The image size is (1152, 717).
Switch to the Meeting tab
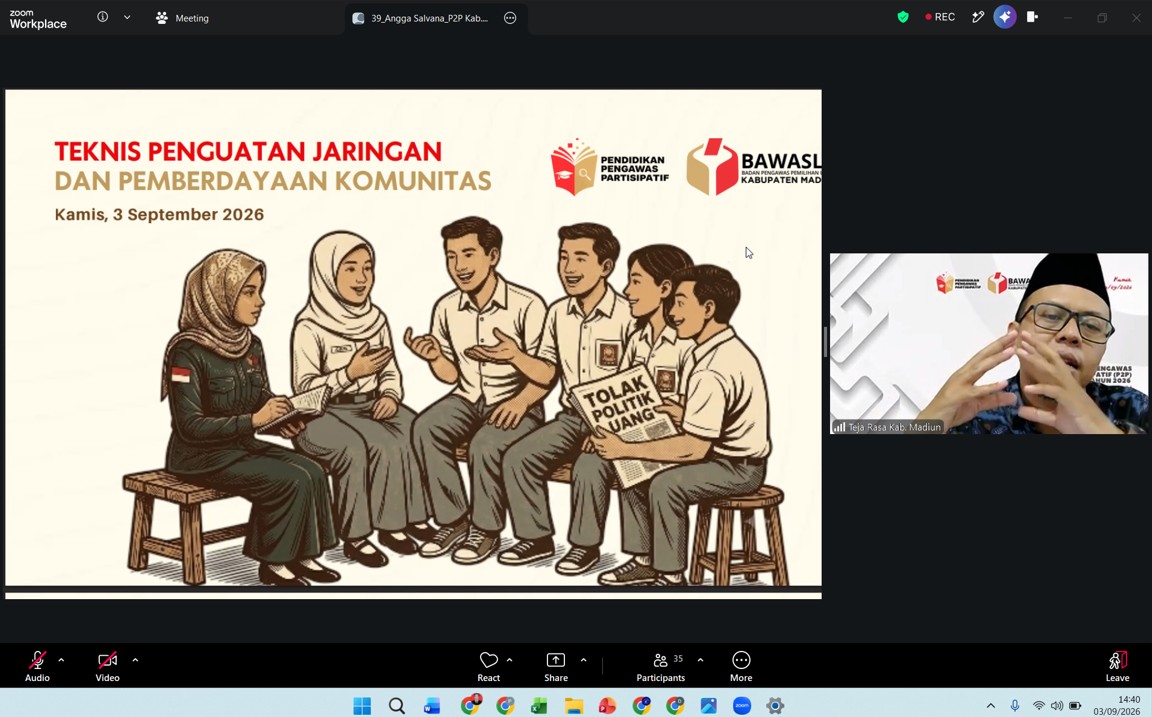click(x=182, y=18)
